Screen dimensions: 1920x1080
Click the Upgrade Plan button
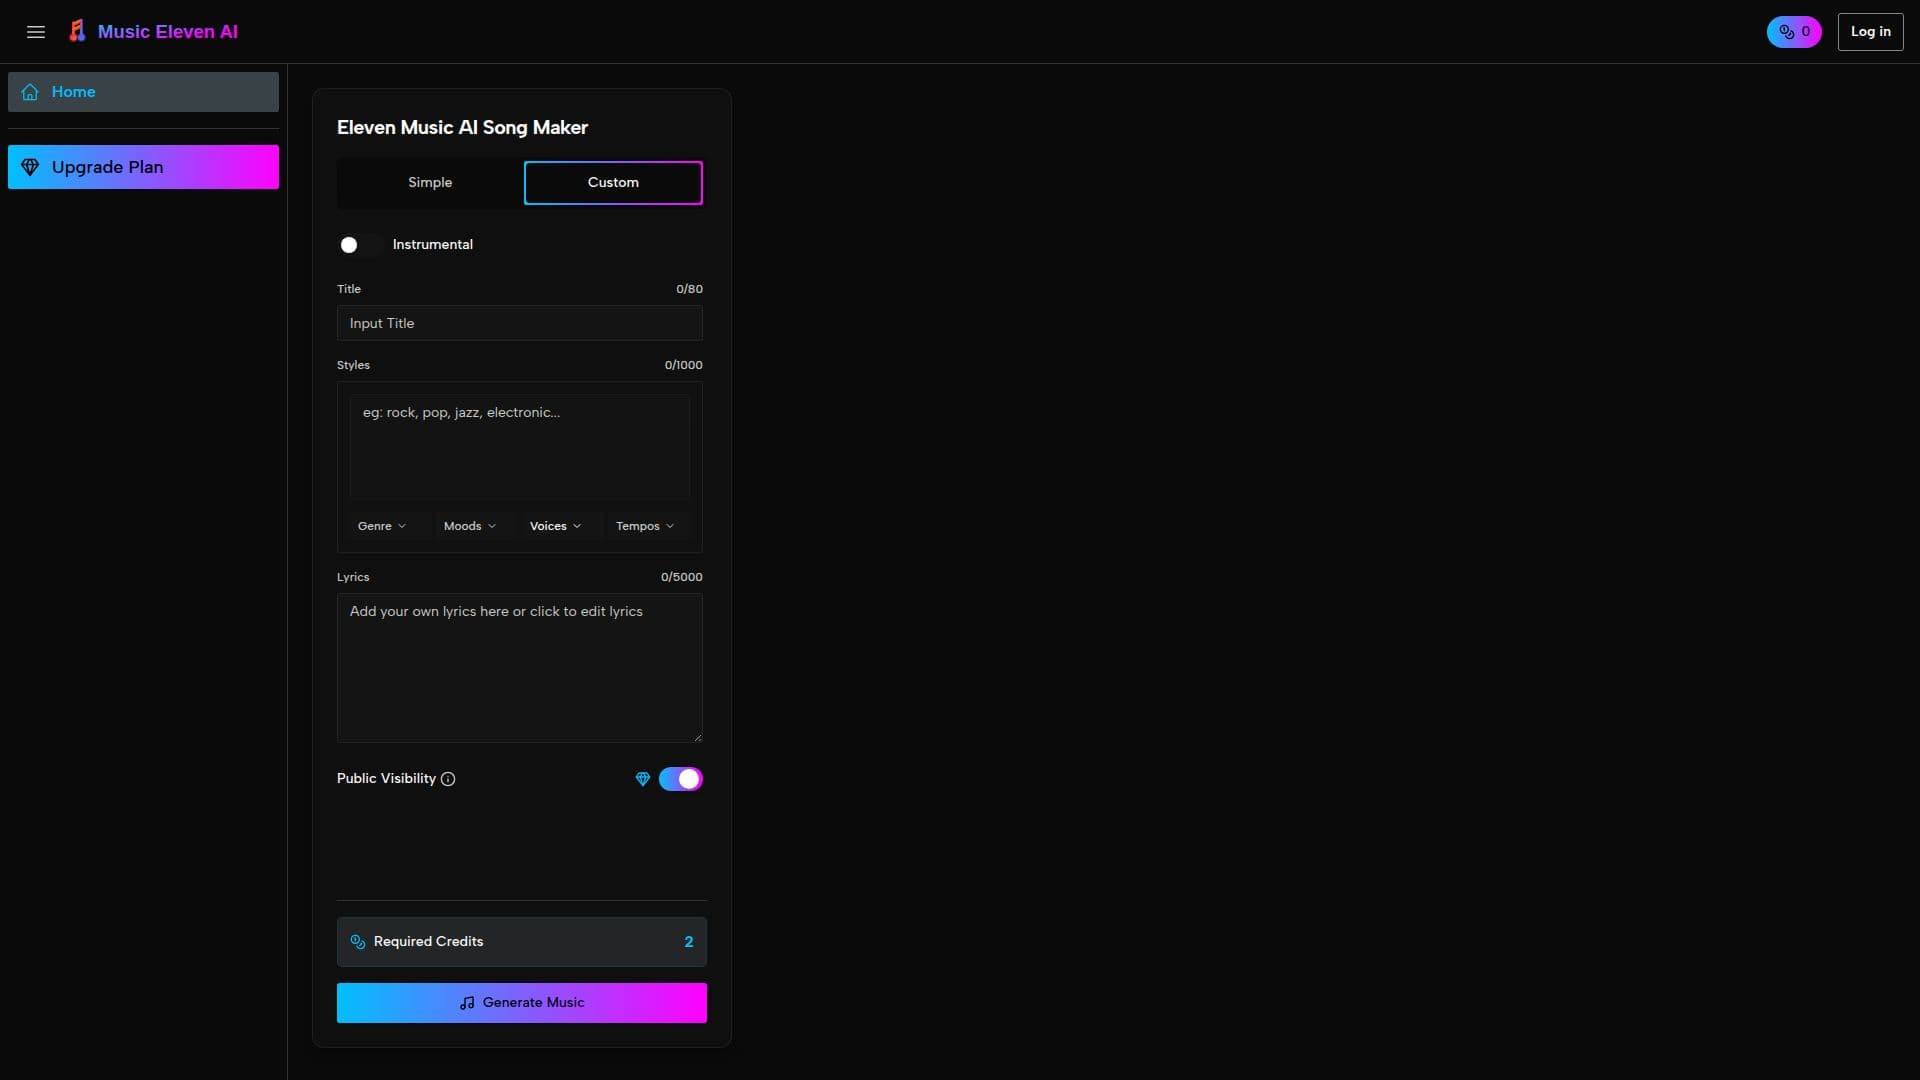point(143,167)
